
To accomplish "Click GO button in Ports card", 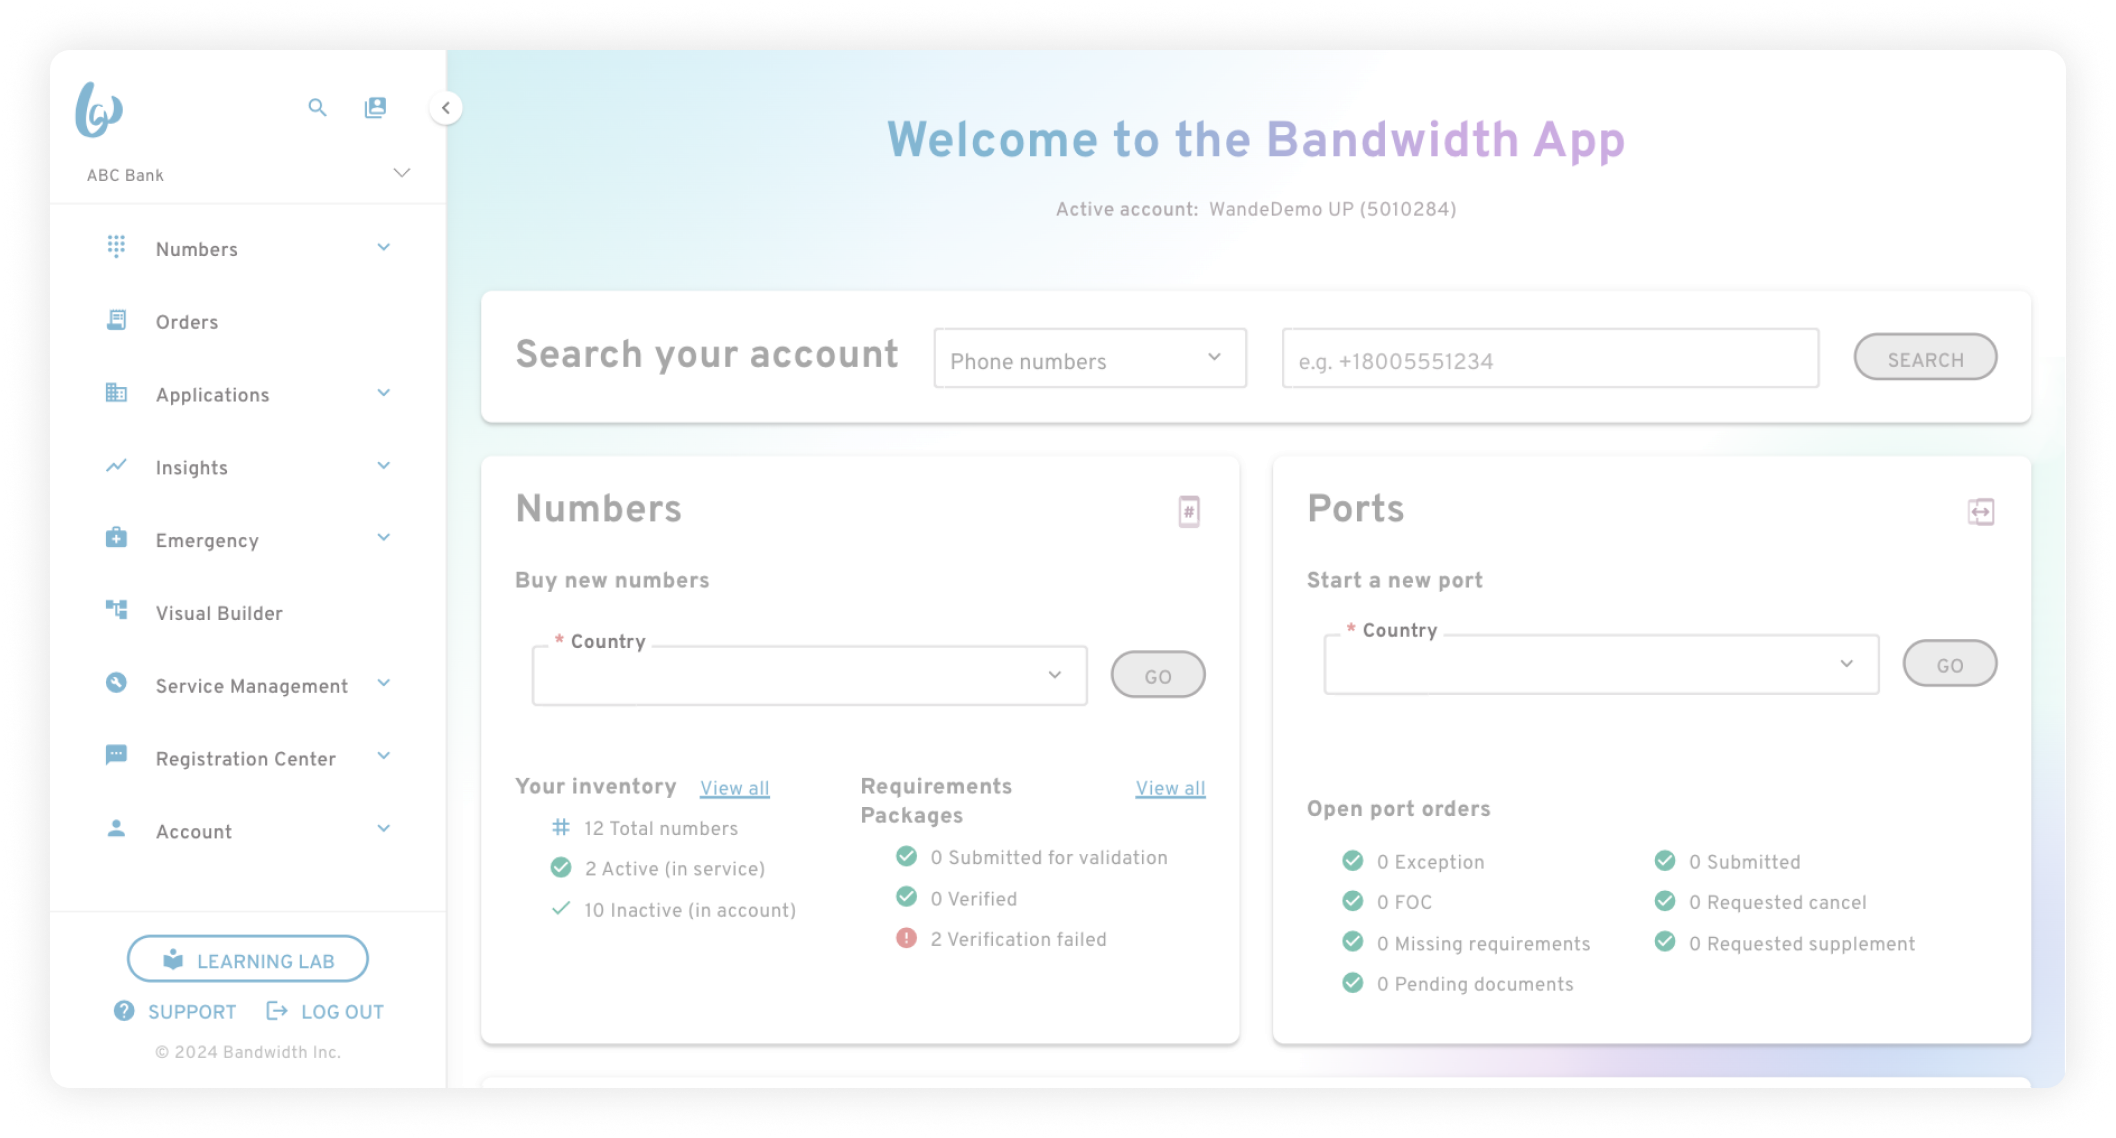I will pyautogui.click(x=1950, y=664).
